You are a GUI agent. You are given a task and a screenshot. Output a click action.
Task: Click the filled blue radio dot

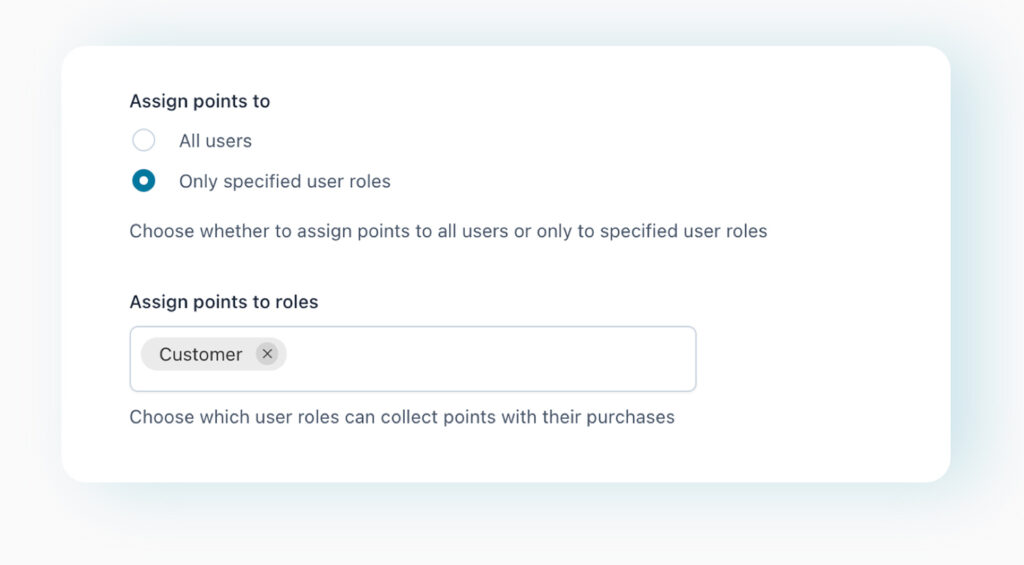pyautogui.click(x=144, y=182)
